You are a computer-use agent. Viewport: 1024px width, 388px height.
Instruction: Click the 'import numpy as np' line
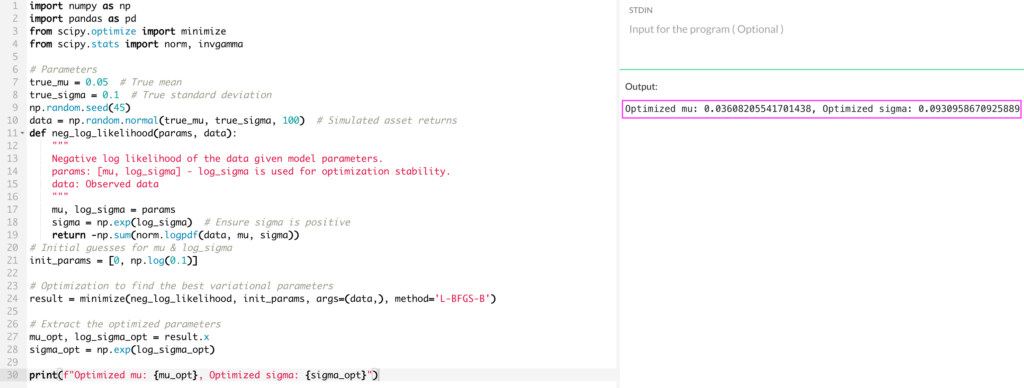pyautogui.click(x=80, y=5)
